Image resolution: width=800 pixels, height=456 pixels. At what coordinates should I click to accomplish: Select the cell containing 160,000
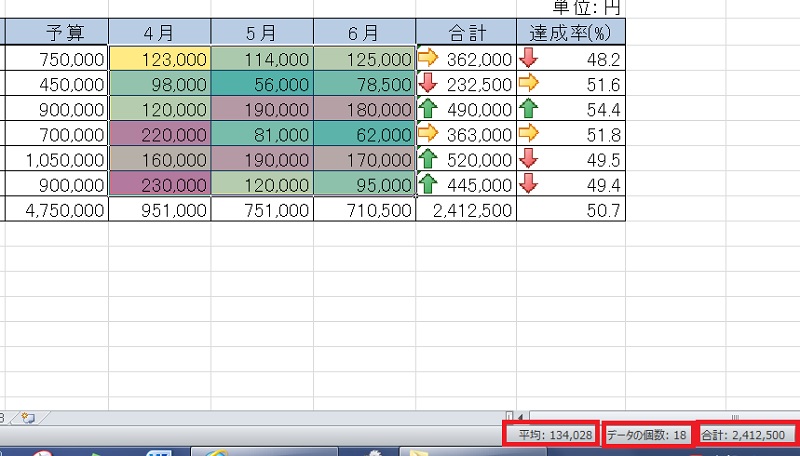click(160, 159)
